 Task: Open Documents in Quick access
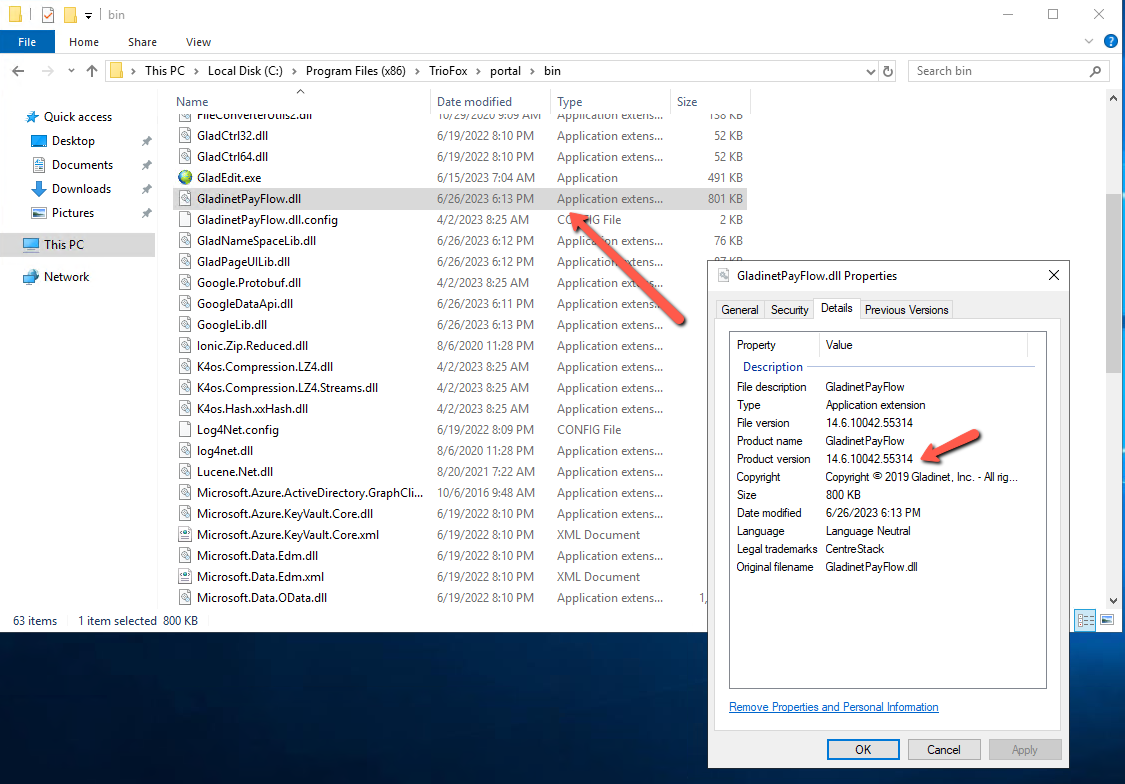[83, 165]
